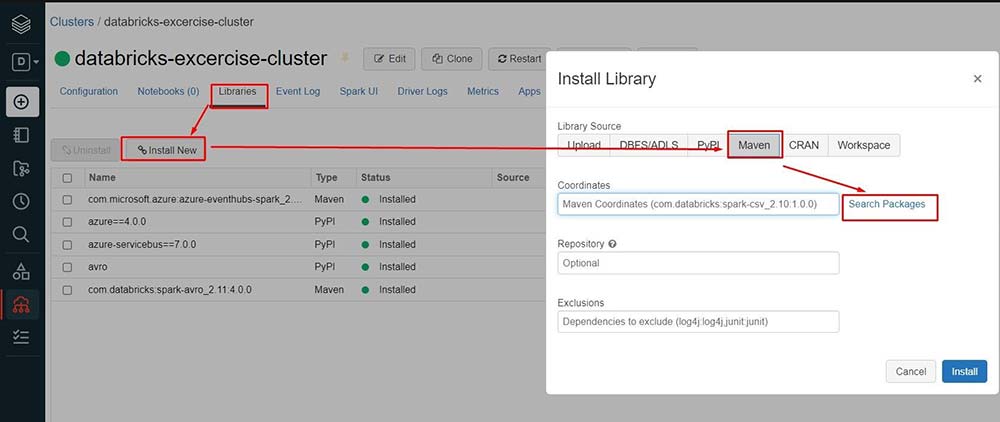This screenshot has height=422, width=1000.
Task: Click the Install New button
Action: point(165,150)
